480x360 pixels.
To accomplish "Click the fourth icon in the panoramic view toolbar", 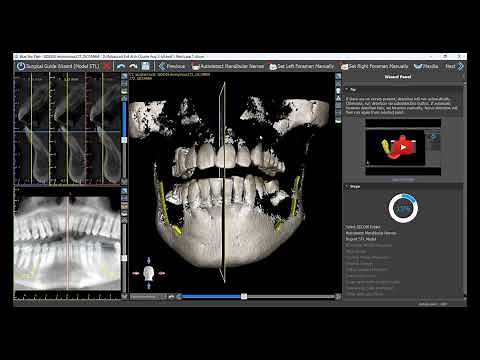I will 124,213.
